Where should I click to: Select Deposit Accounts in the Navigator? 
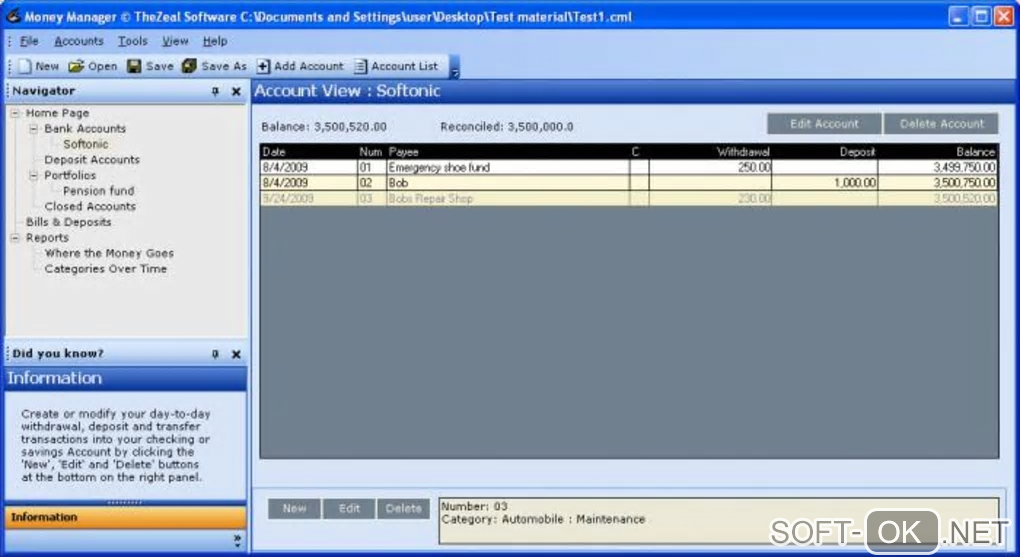(92, 159)
